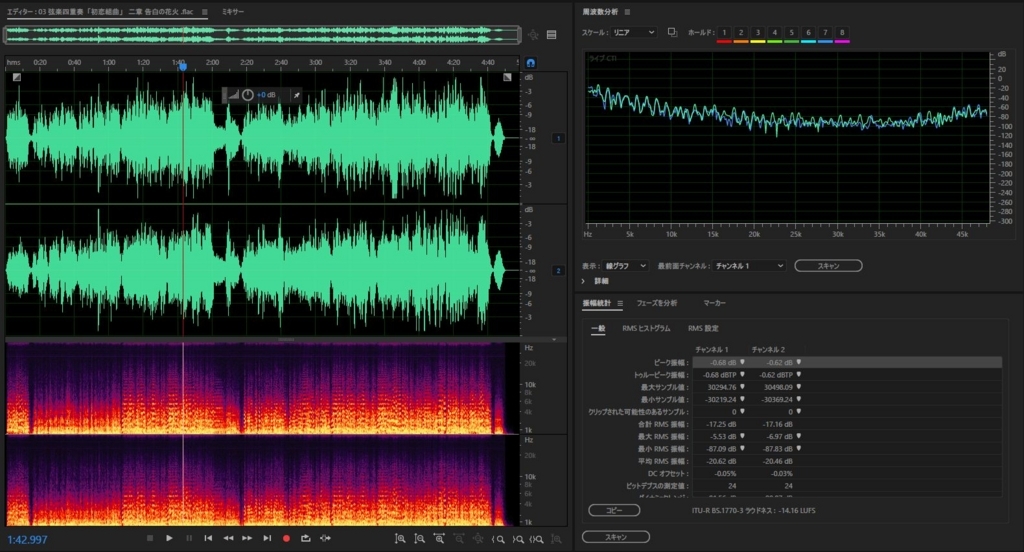
Task: Click Zoom to Selection icon
Action: coord(536,539)
